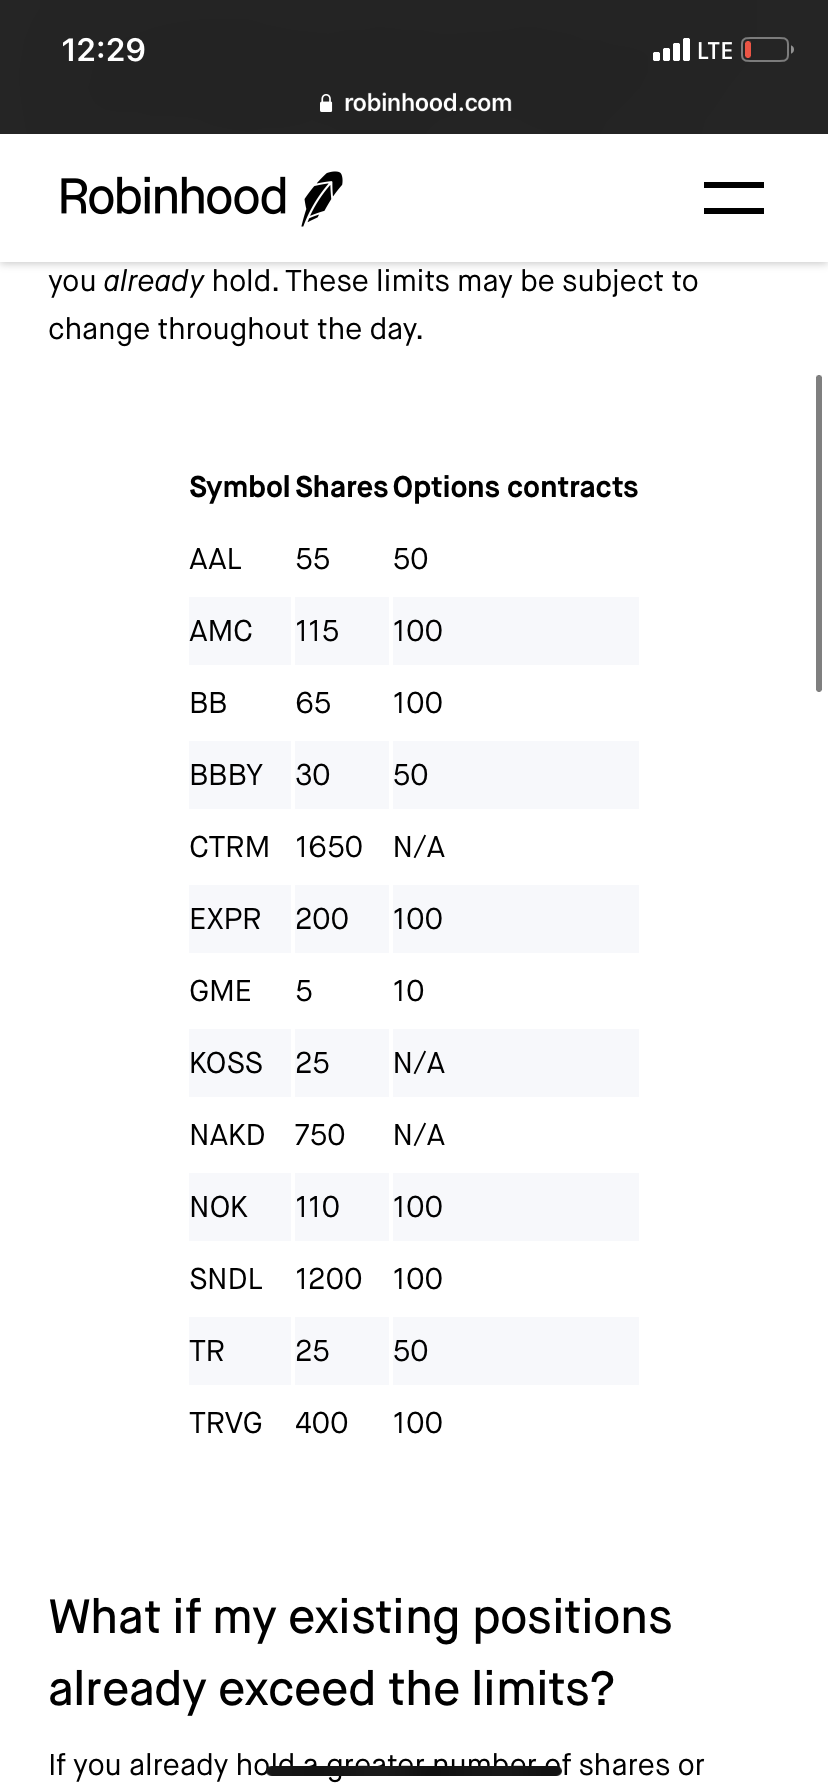Click the page scrollbar on right edge
This screenshot has width=828, height=1792.
click(x=819, y=533)
